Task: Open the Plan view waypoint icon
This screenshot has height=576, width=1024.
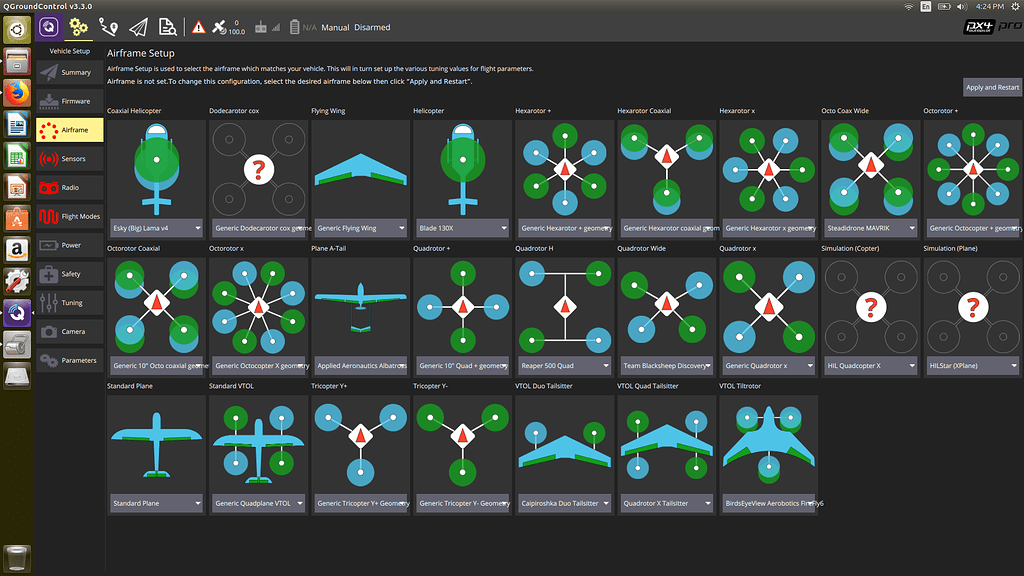Action: (108, 27)
